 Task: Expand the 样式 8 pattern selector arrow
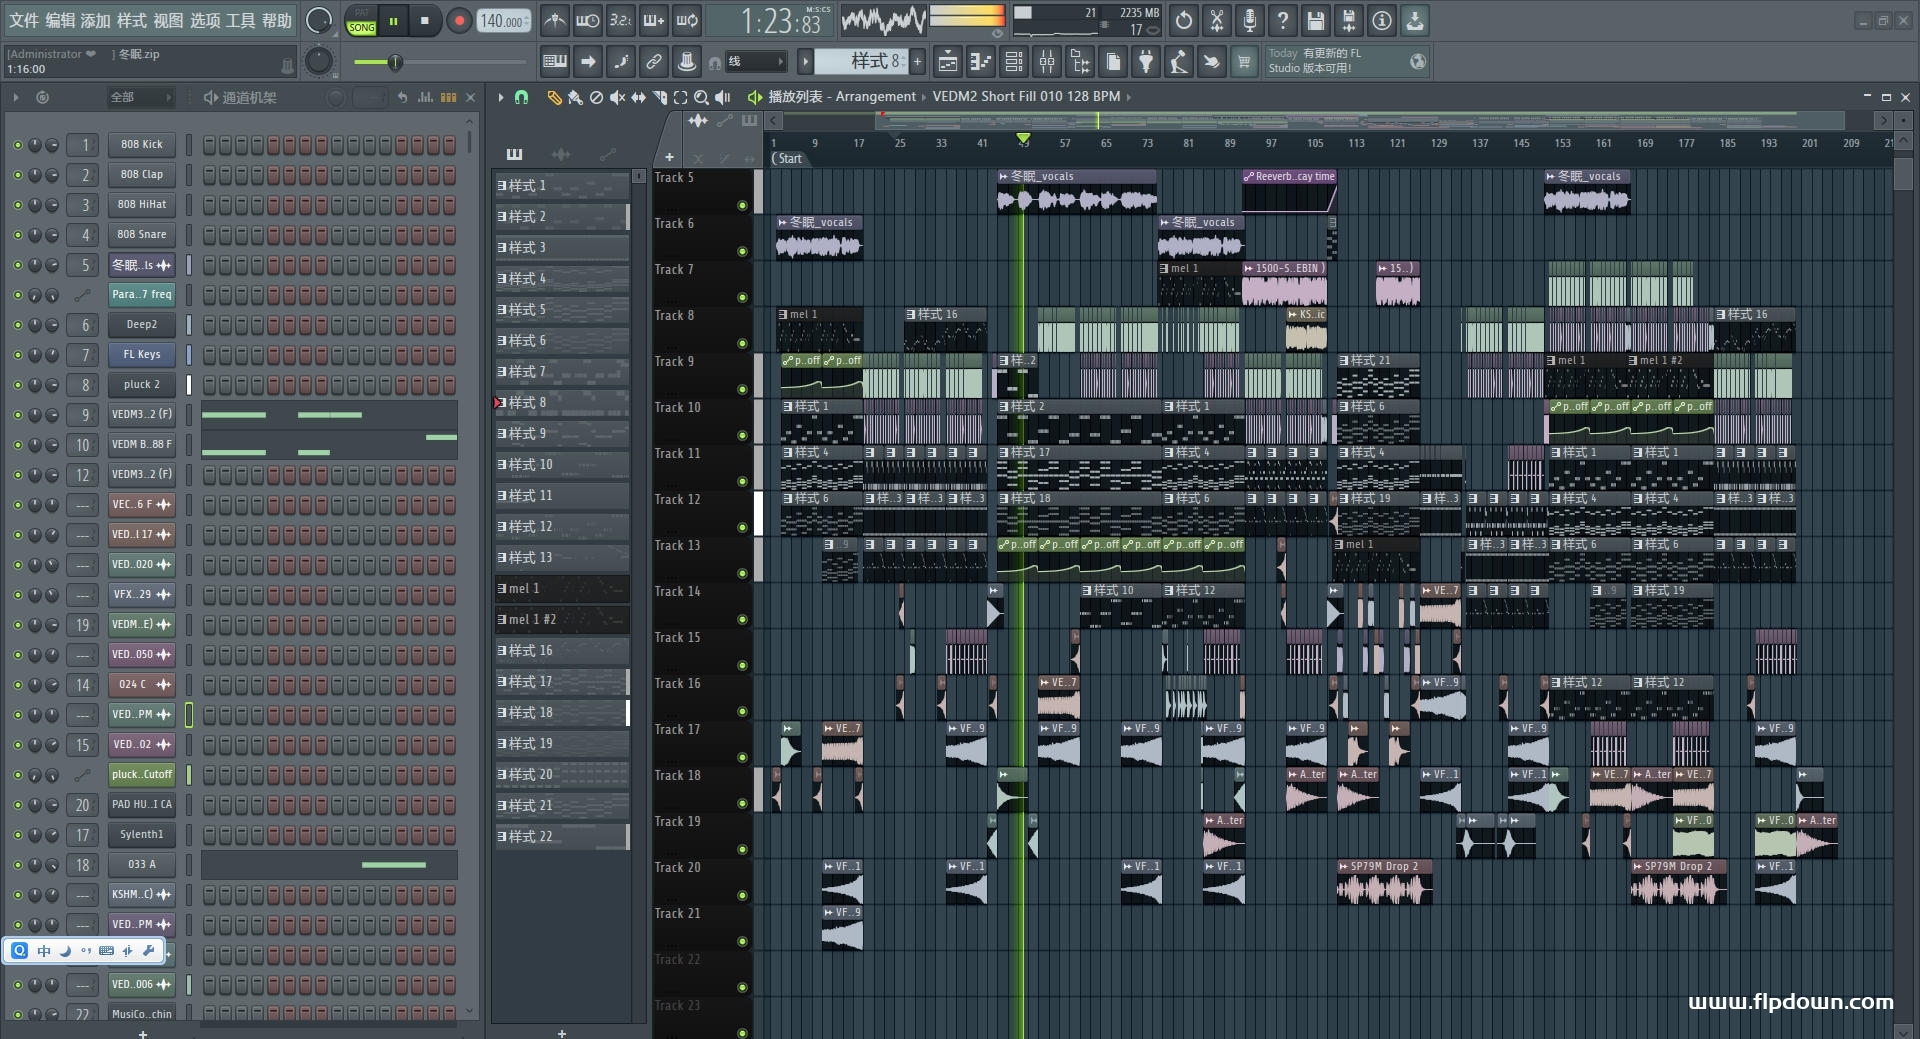tap(805, 62)
